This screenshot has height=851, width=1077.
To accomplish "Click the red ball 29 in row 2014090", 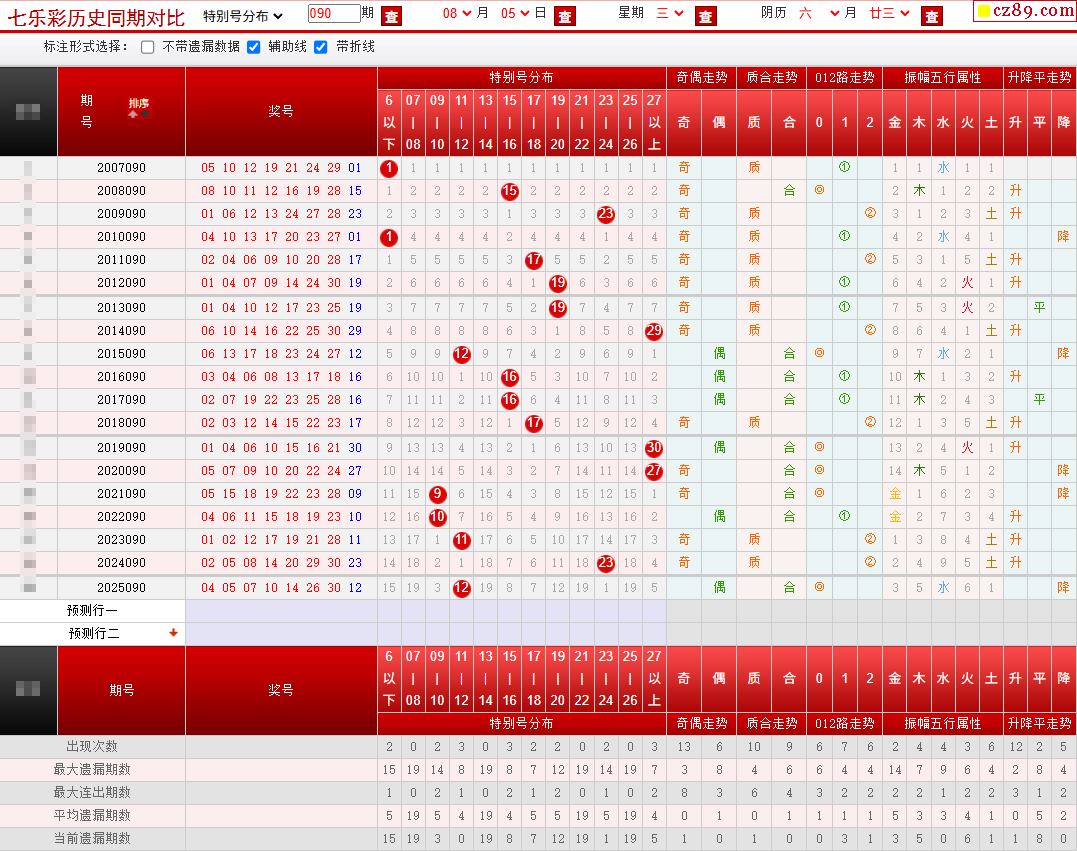I will click(x=654, y=331).
